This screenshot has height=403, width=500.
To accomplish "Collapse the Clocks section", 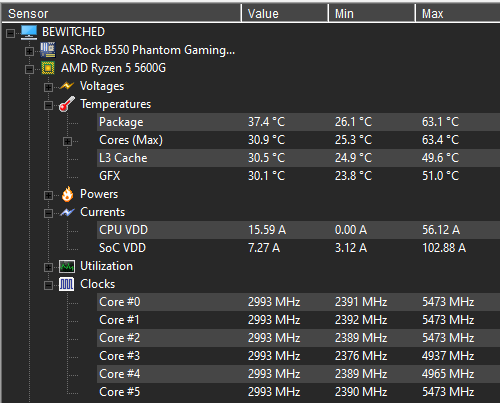I will click(x=48, y=285).
